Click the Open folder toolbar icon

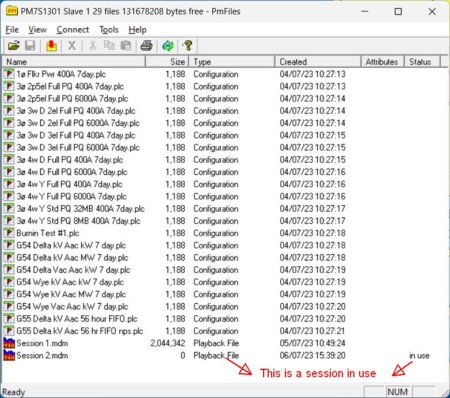[14, 46]
